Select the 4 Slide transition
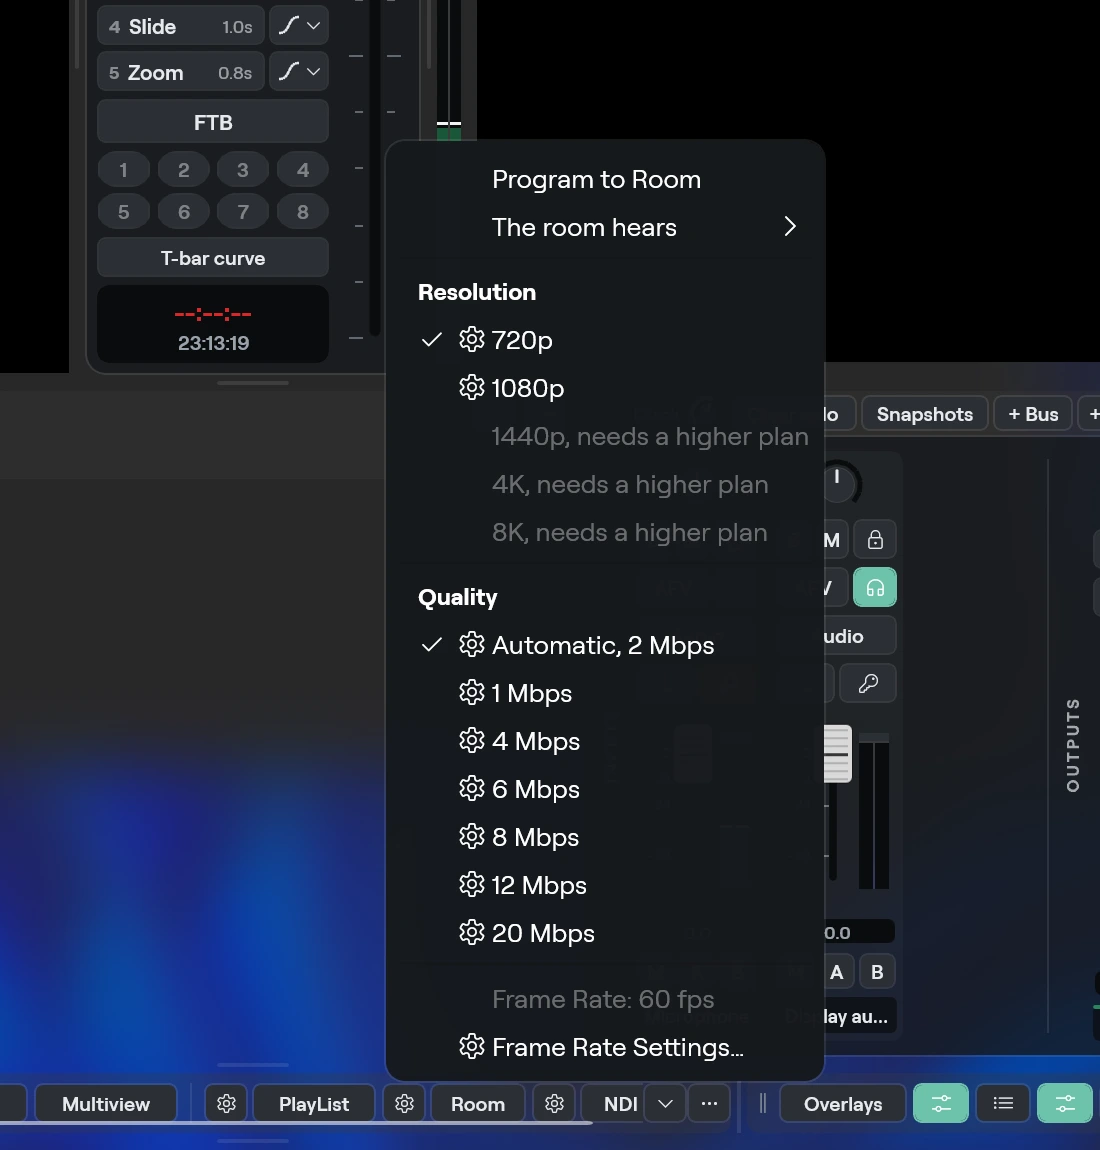This screenshot has height=1150, width=1100. pos(180,26)
